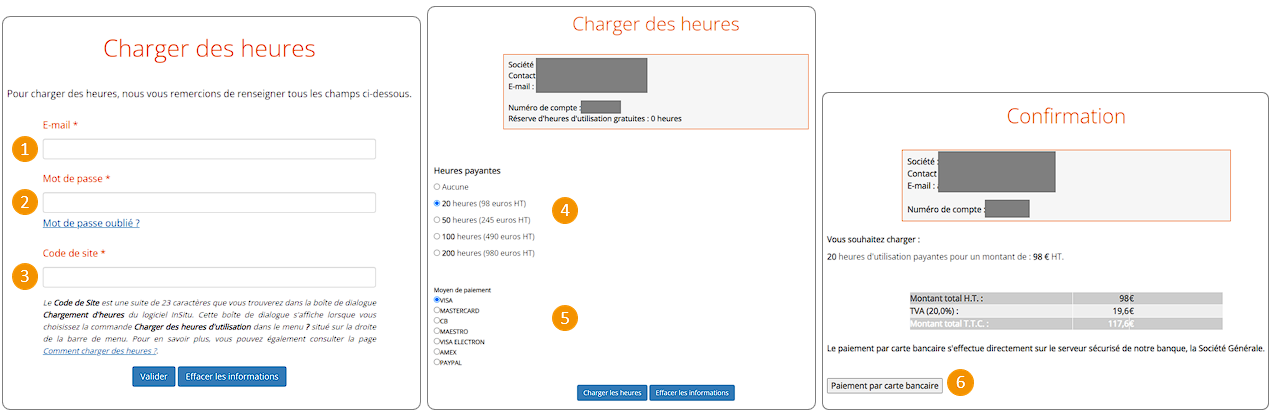
Task: Click the orange number 6 badge
Action: 961,383
